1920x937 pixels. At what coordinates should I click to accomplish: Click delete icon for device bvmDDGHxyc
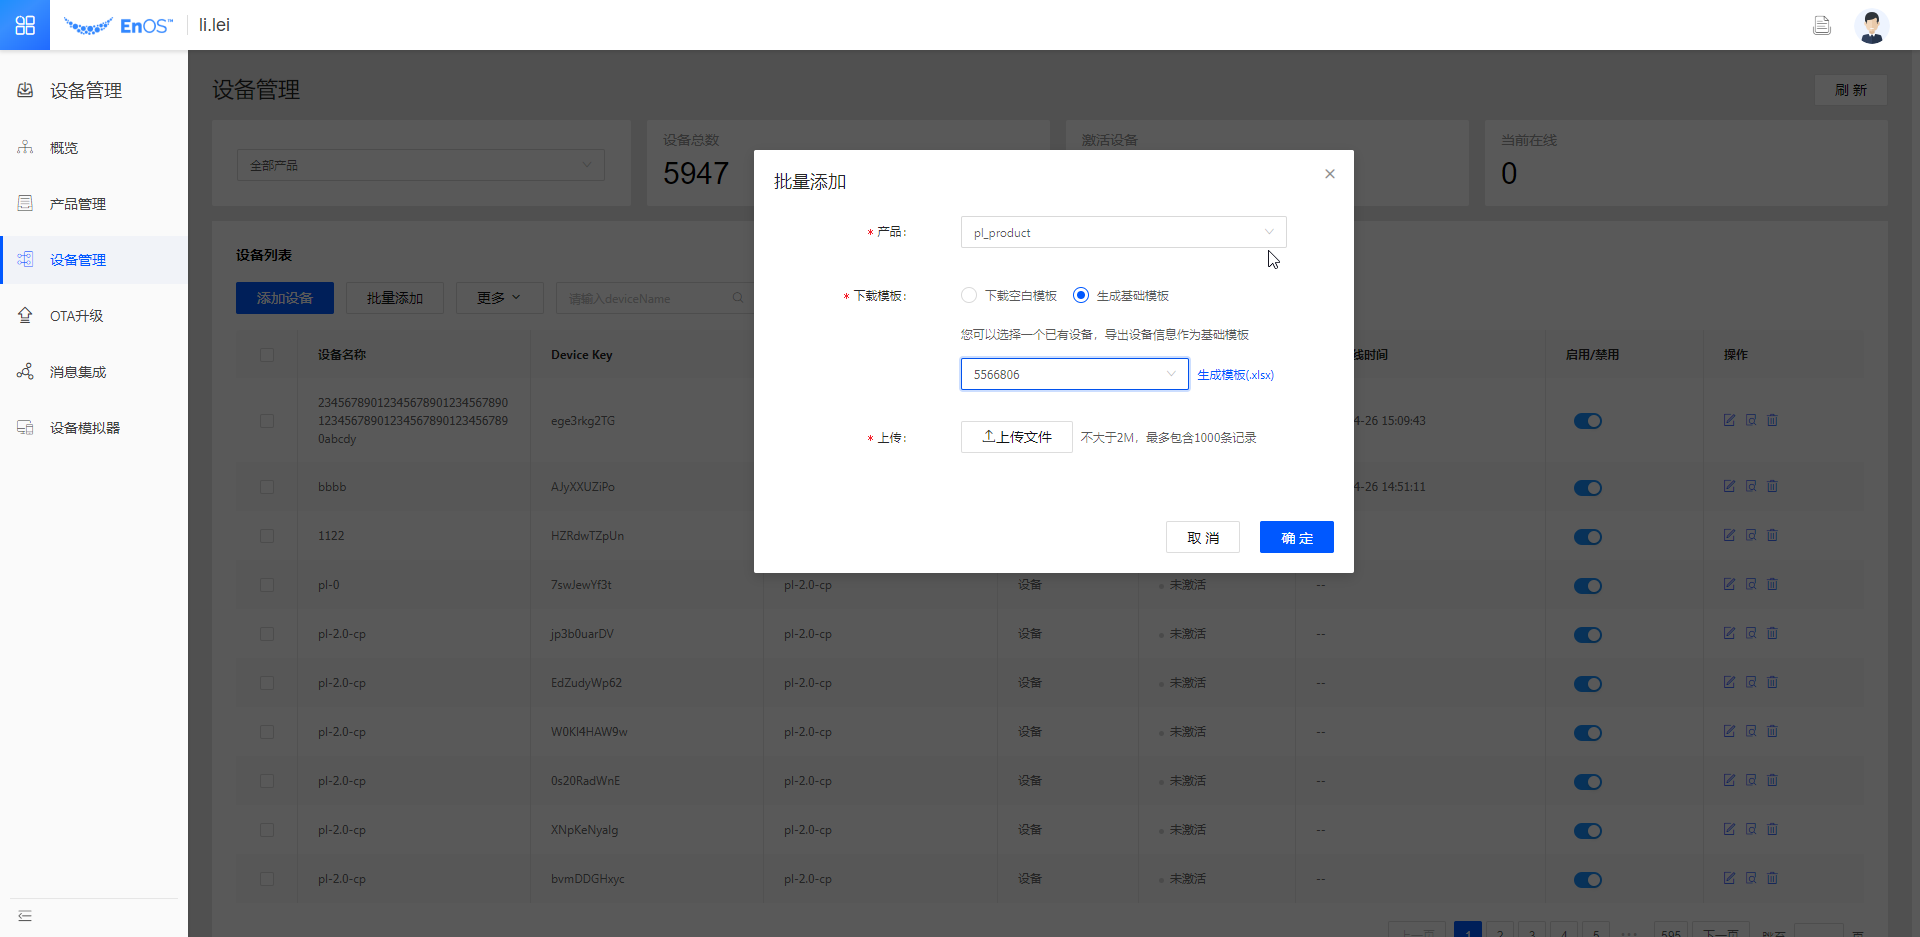[x=1772, y=878]
